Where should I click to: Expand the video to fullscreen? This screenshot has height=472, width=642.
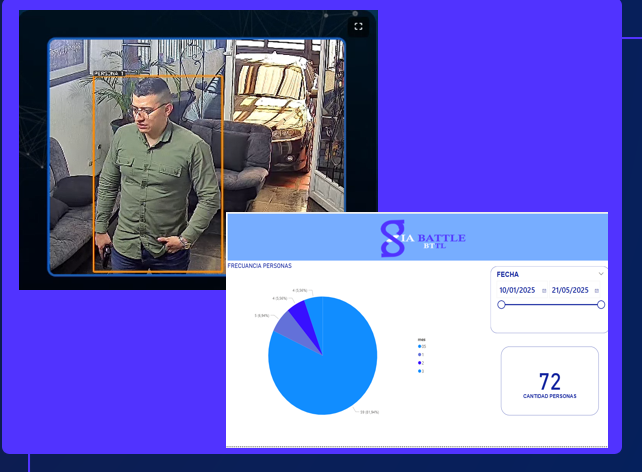pyautogui.click(x=358, y=27)
